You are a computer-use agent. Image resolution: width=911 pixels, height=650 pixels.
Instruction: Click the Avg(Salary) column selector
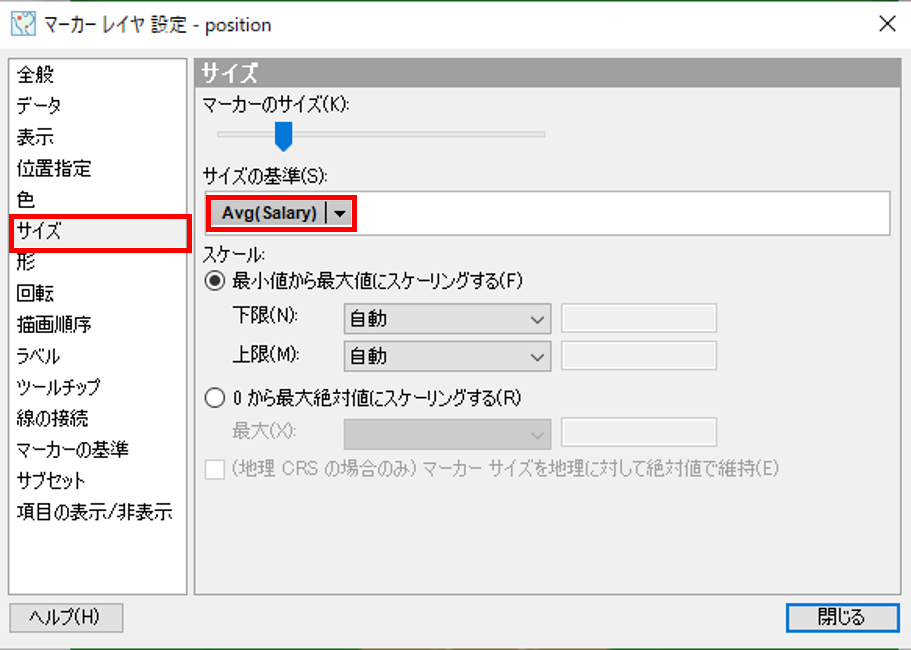click(x=269, y=213)
